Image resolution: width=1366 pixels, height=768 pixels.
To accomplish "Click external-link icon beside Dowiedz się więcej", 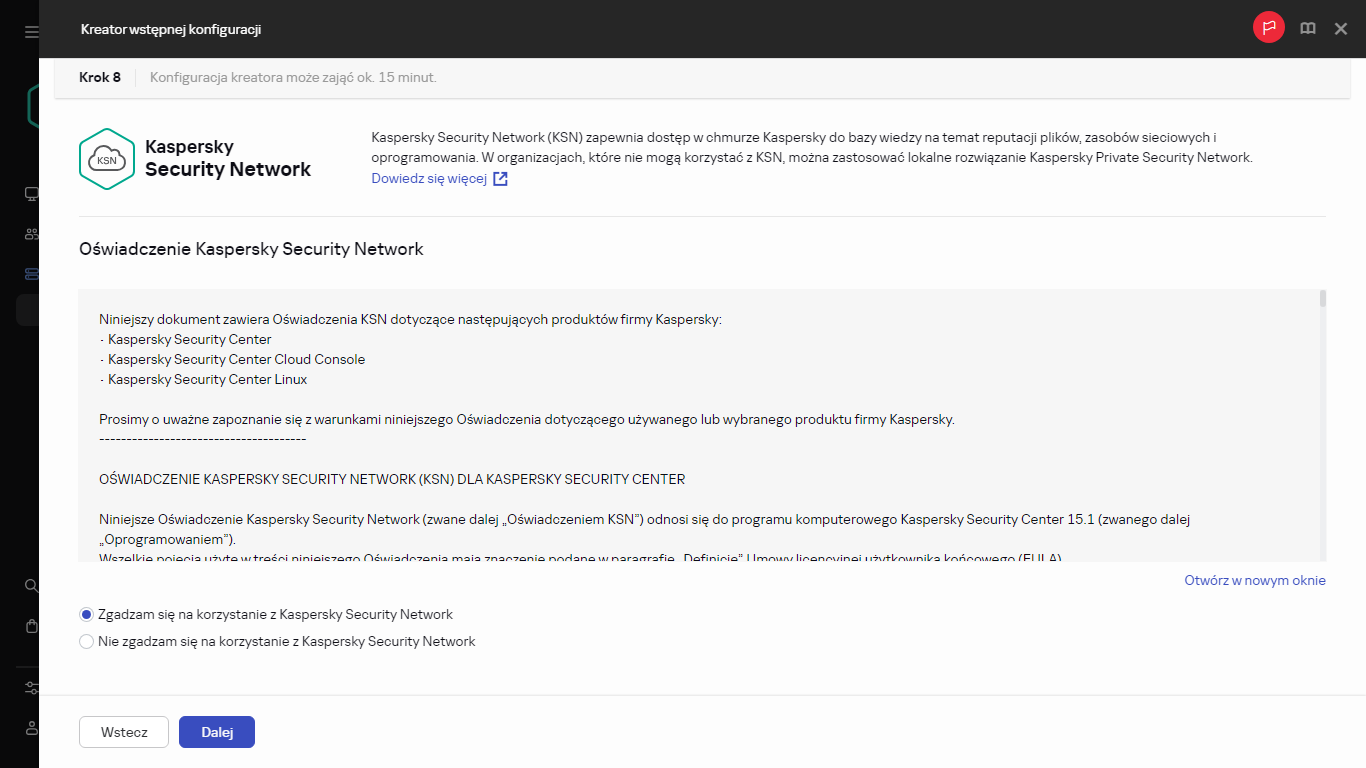I will pos(500,179).
